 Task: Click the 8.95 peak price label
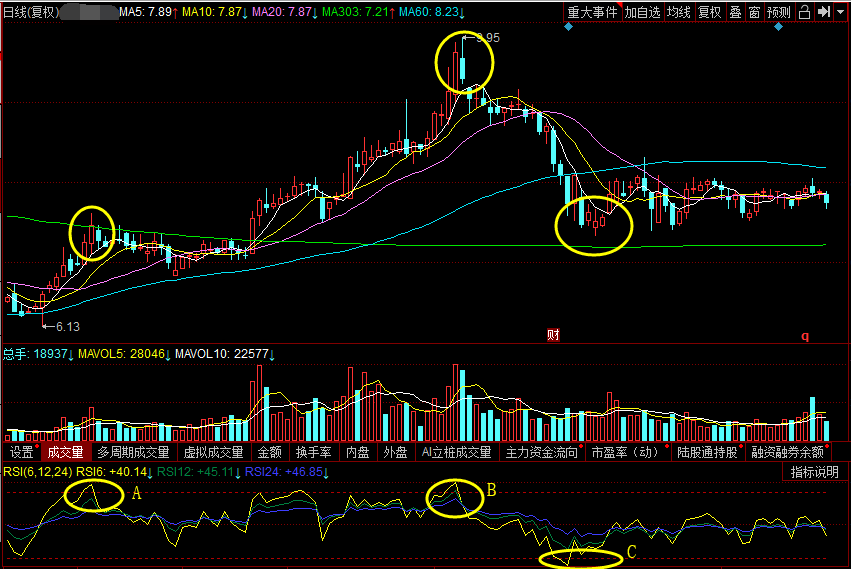tap(487, 37)
